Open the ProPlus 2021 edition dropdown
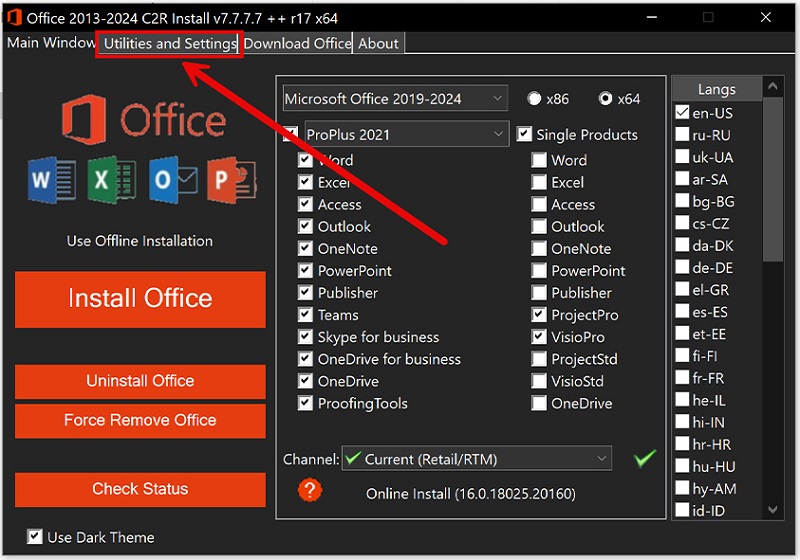 coord(407,134)
